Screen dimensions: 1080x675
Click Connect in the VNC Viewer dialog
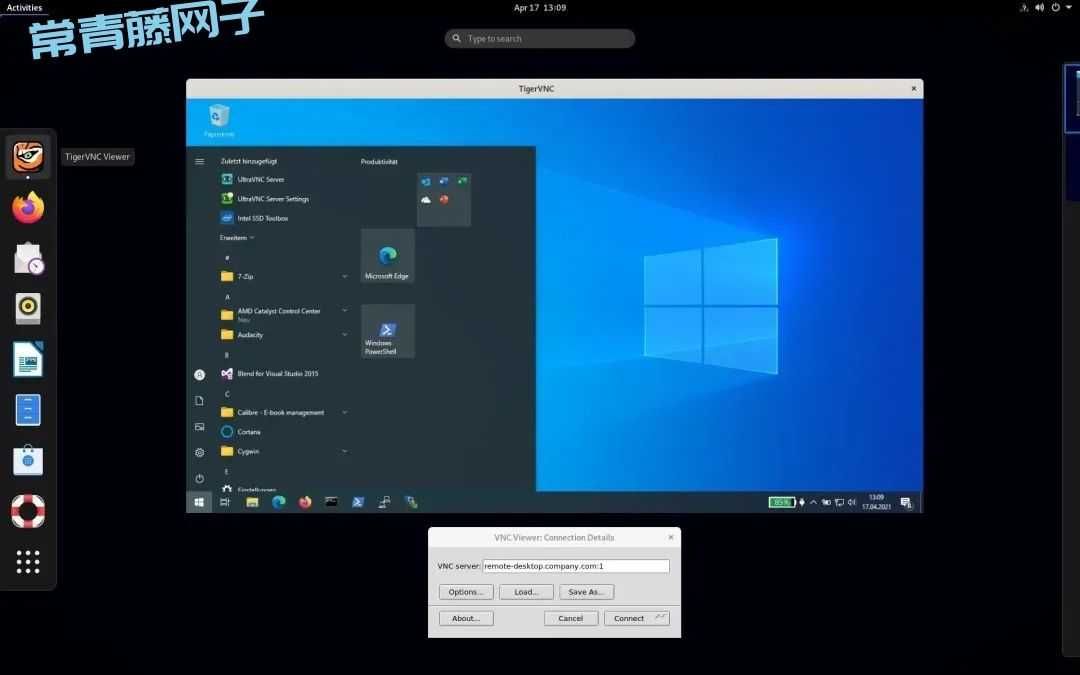pos(636,619)
